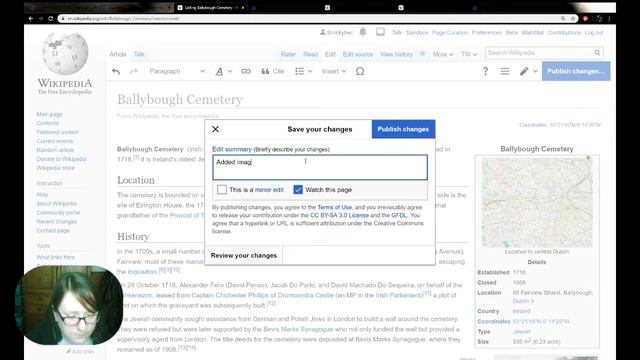Open the Sandbox link

click(x=417, y=33)
